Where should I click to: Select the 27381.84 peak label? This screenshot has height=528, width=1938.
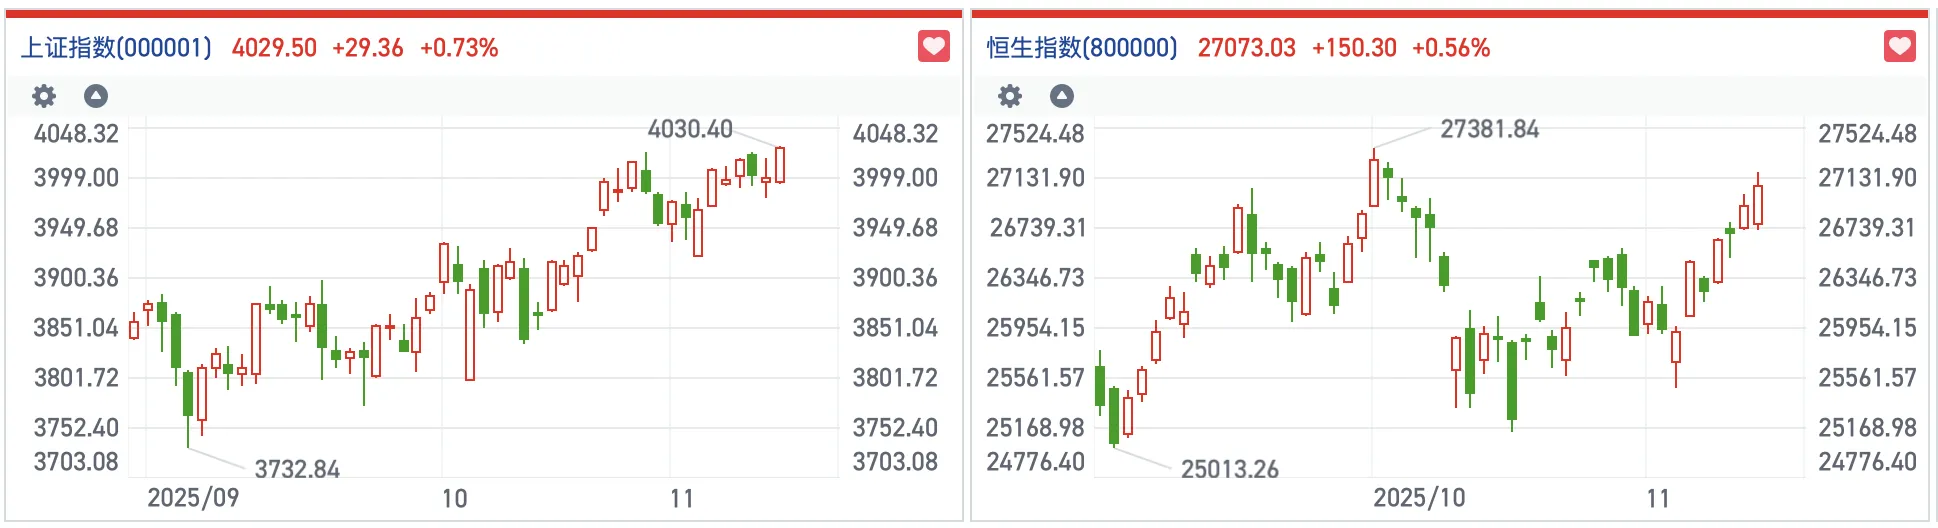[x=1489, y=129]
